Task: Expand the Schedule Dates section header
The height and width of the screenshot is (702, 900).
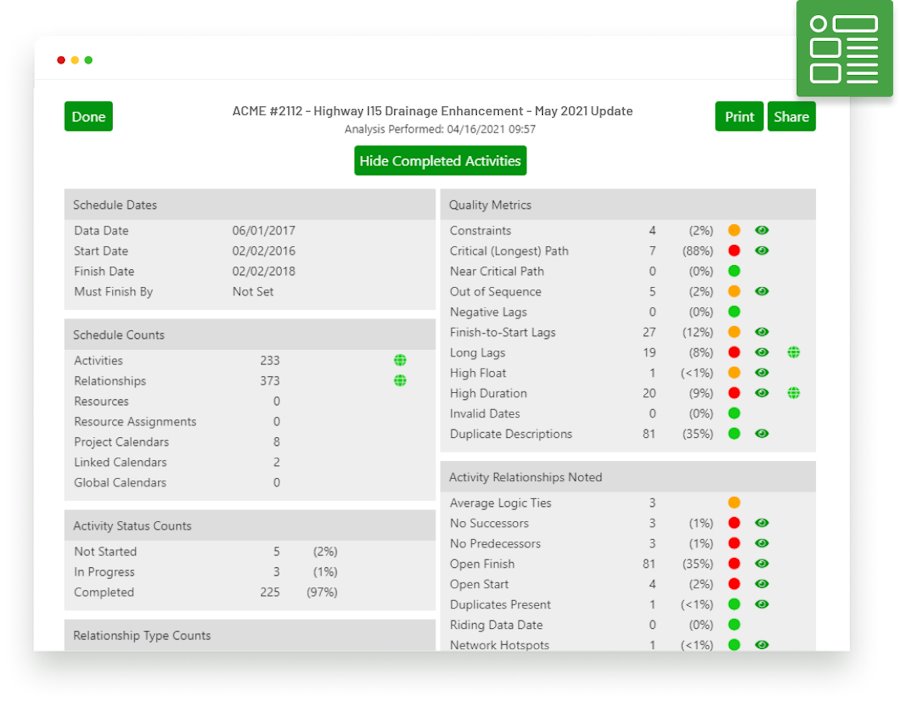Action: (x=249, y=205)
